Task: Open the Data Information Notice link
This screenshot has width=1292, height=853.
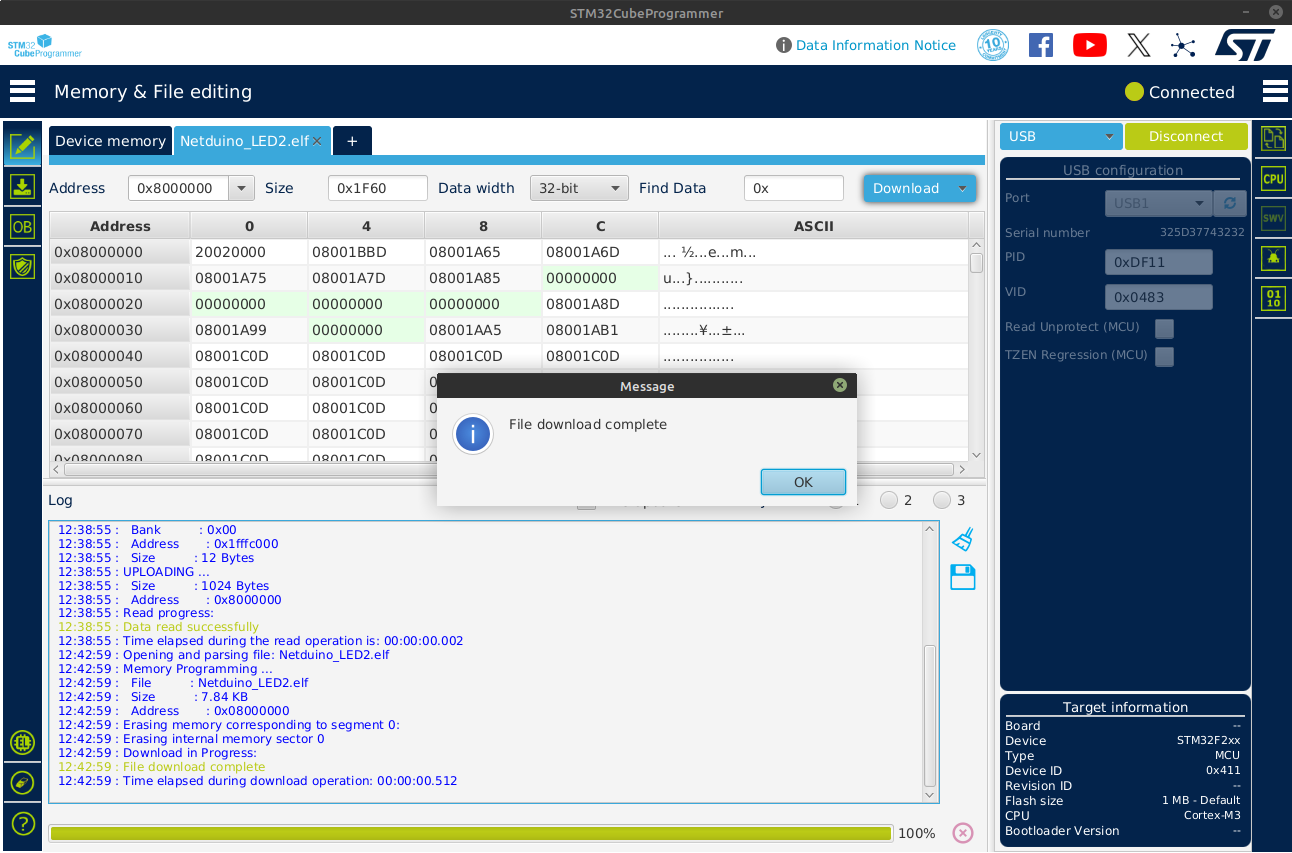Action: point(875,45)
